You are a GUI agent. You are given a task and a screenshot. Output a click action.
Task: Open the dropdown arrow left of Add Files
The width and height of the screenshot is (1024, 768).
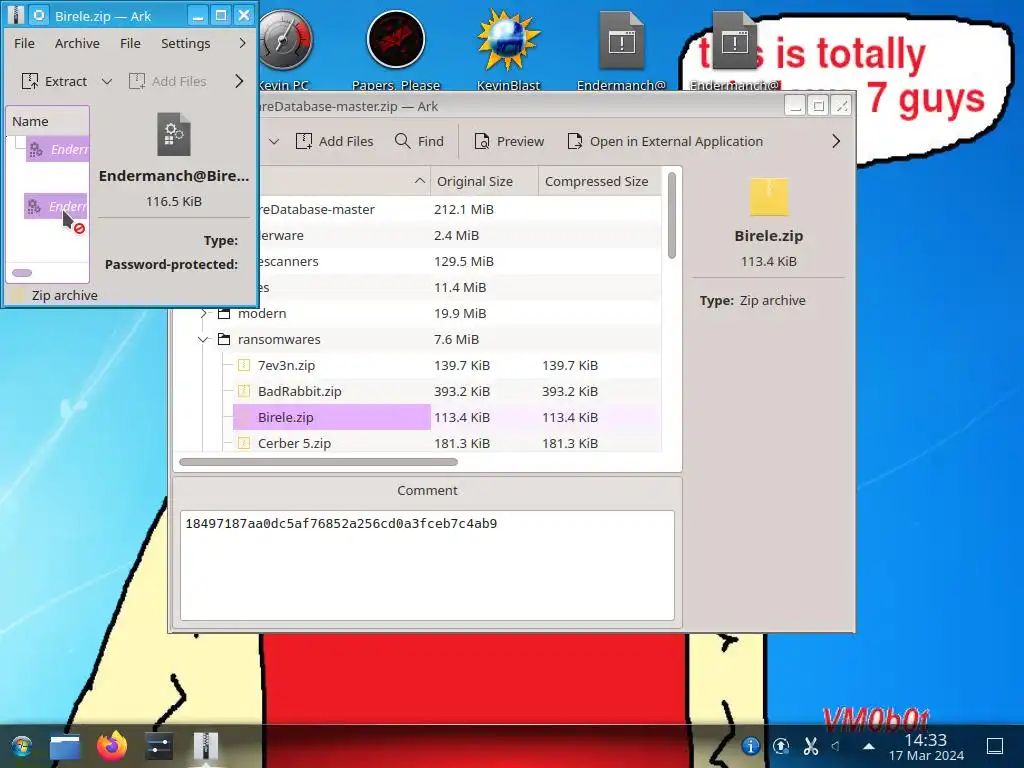click(274, 141)
